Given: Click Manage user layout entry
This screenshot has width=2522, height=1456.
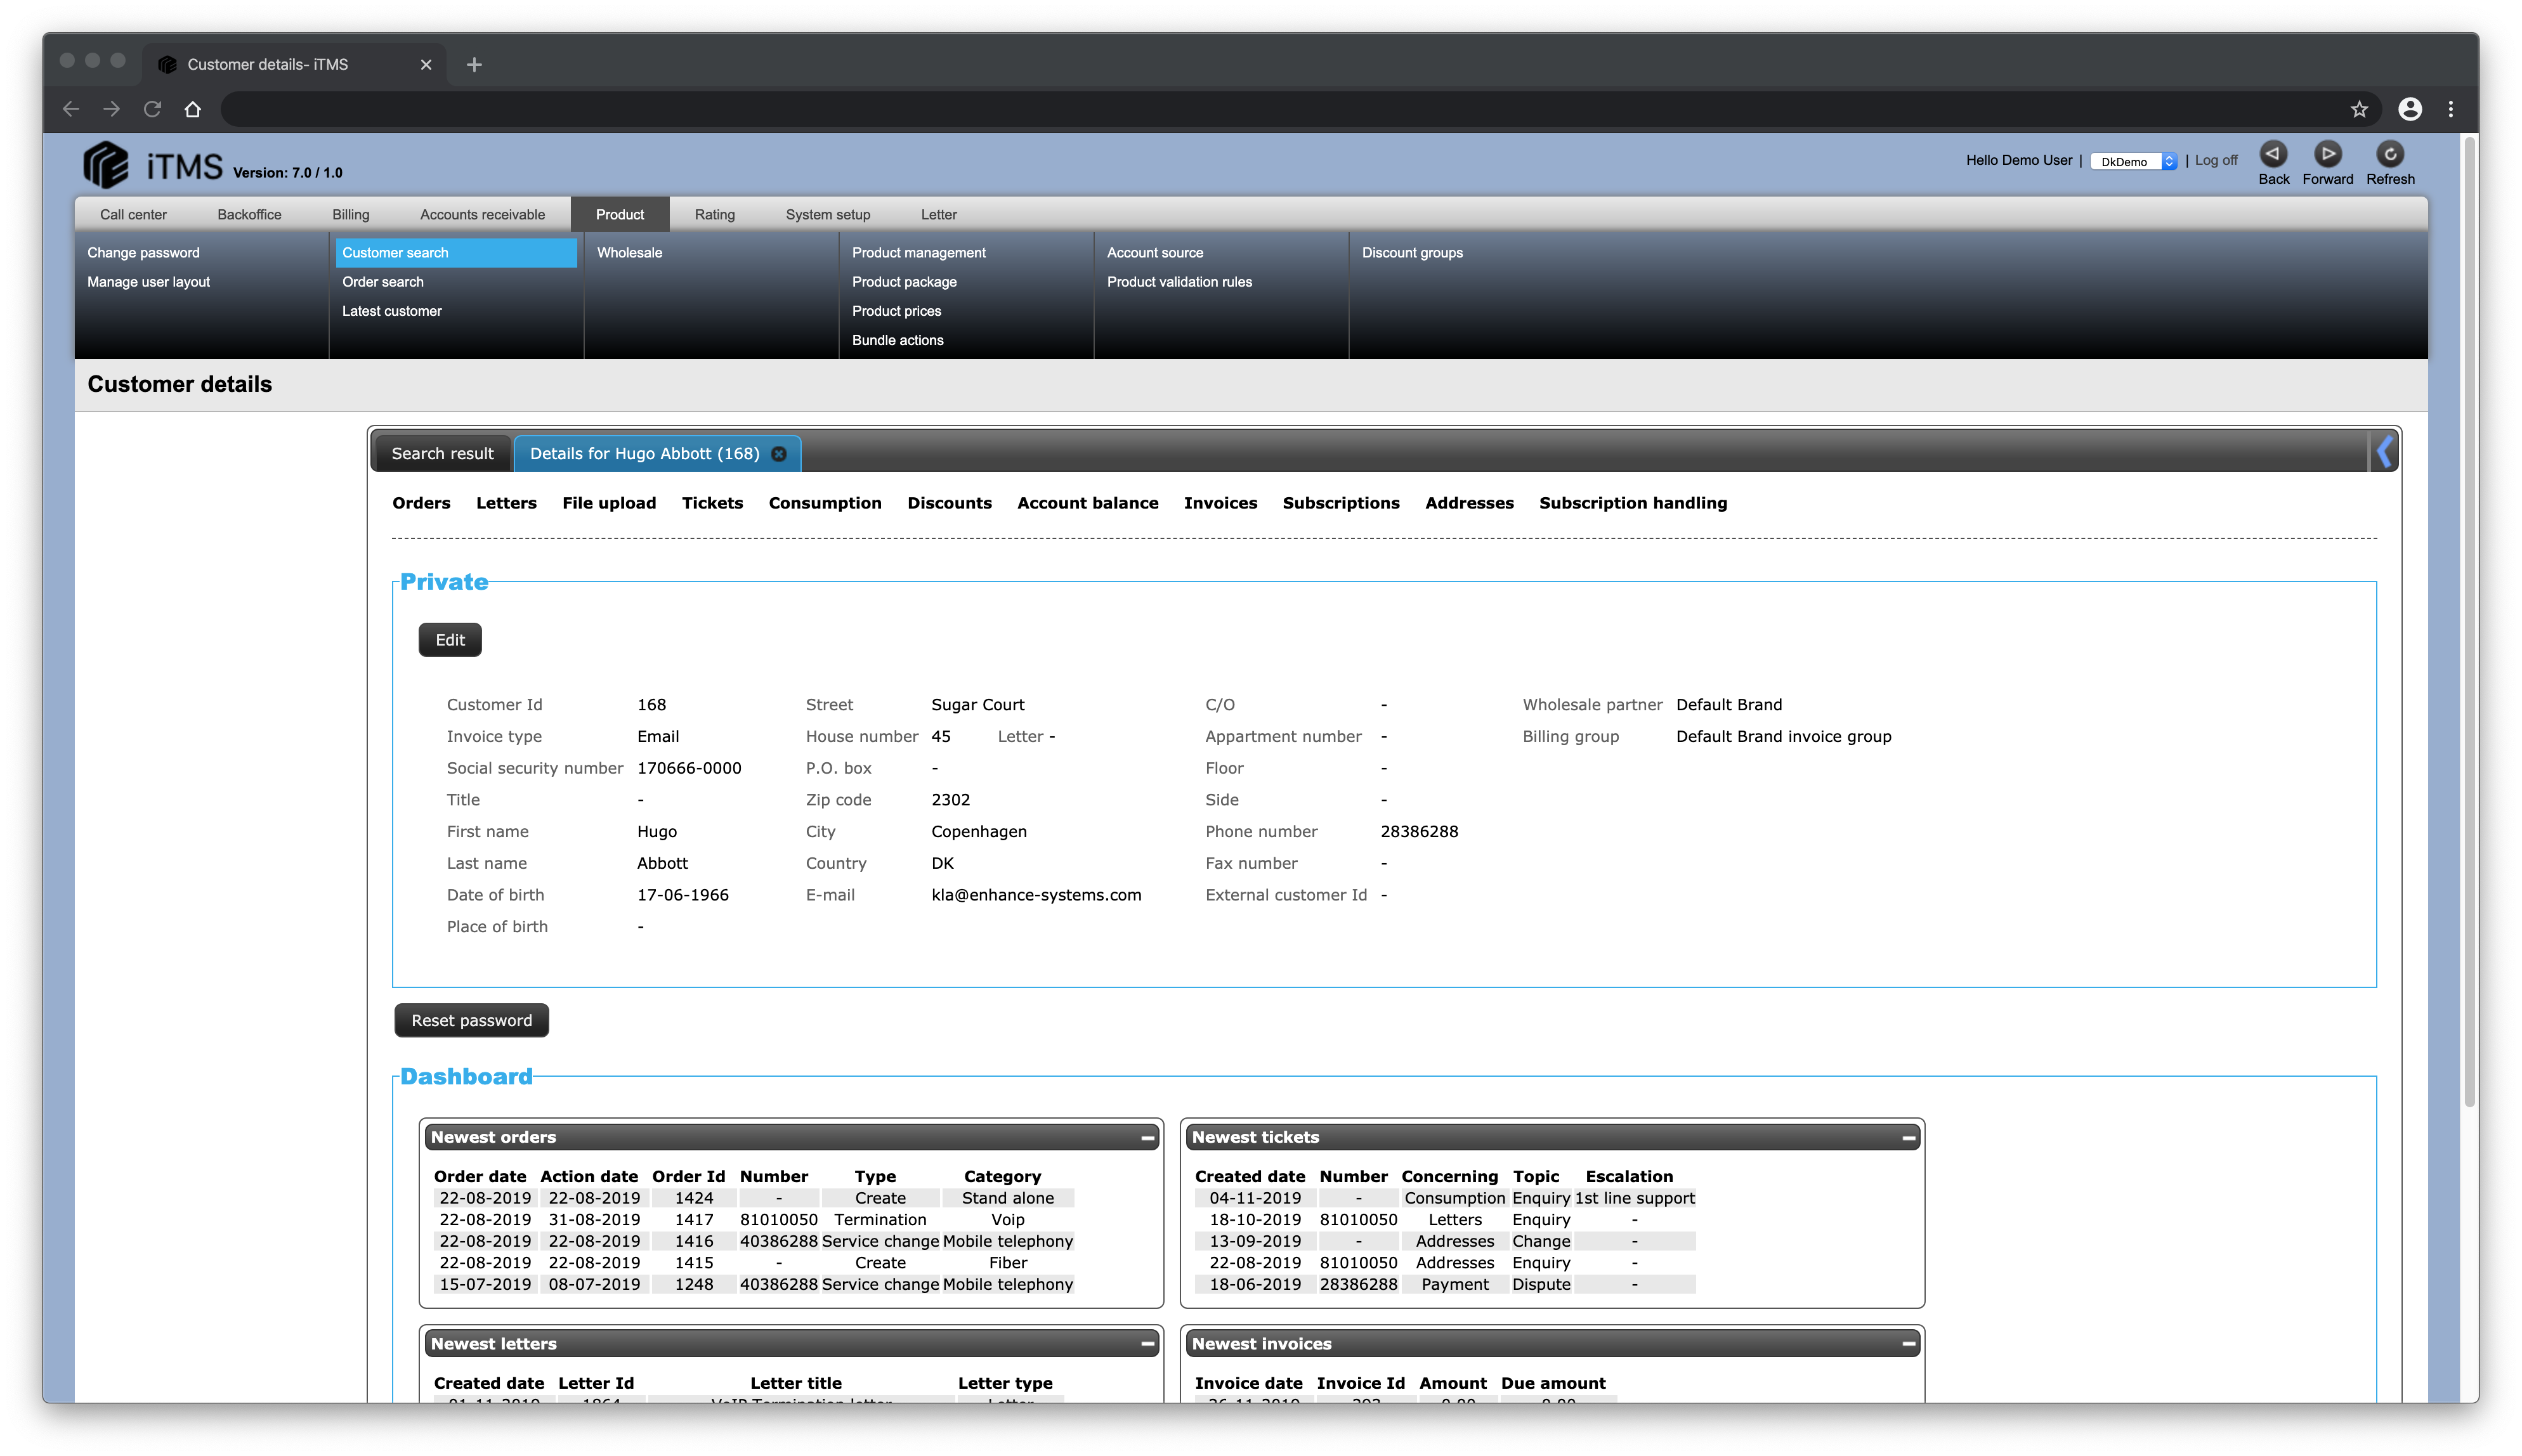Looking at the screenshot, I should click(148, 282).
